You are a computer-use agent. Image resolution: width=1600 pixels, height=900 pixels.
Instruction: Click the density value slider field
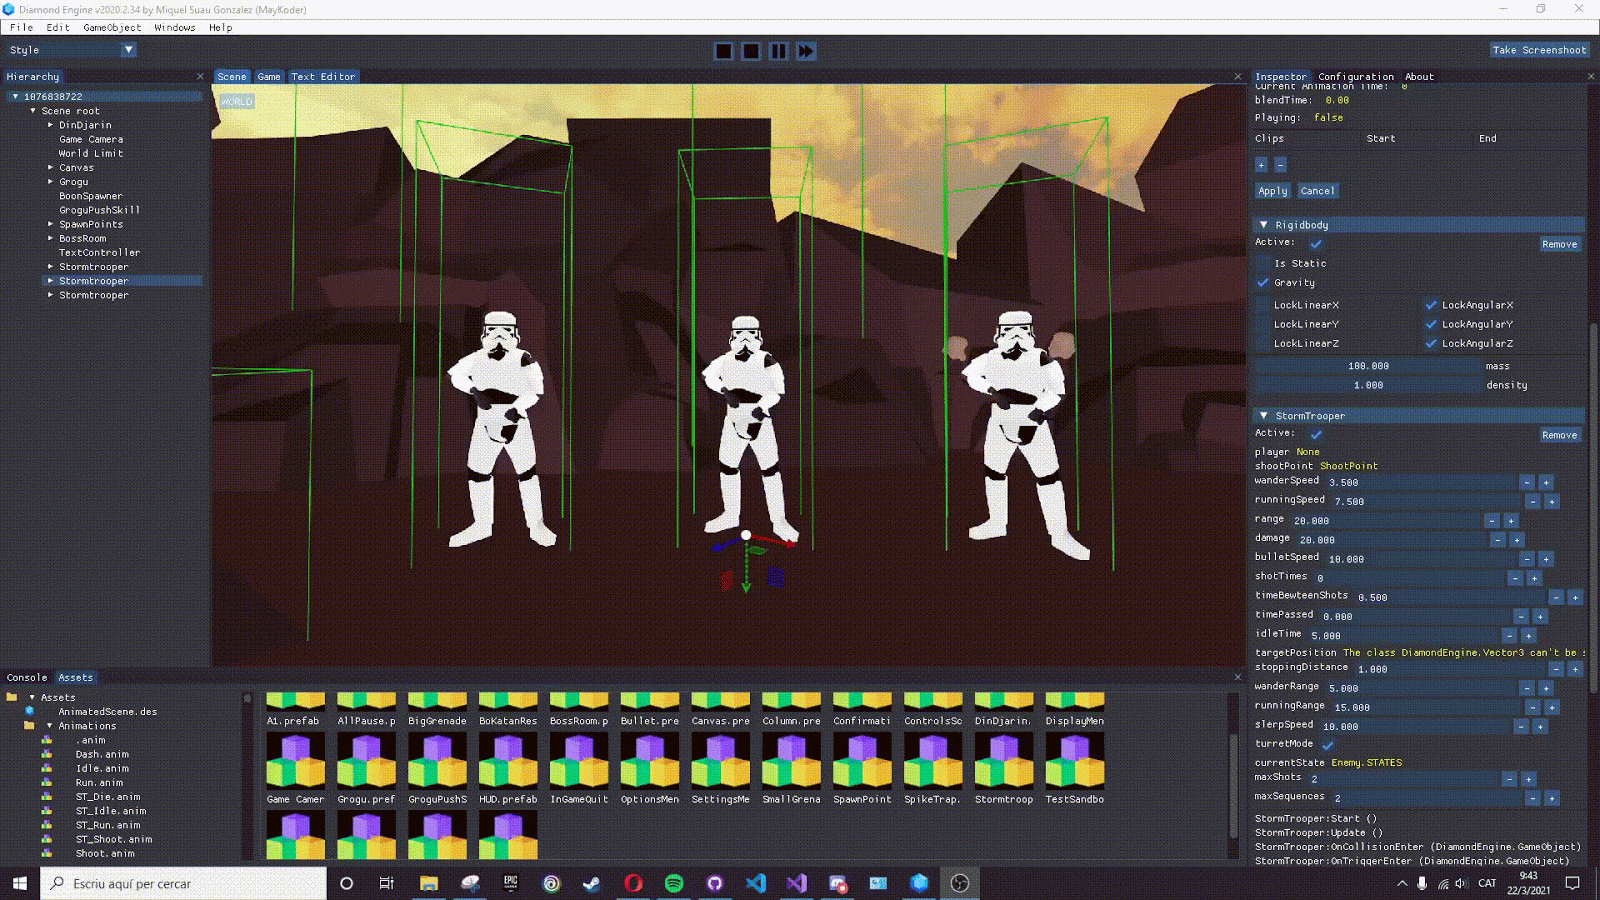(1368, 385)
